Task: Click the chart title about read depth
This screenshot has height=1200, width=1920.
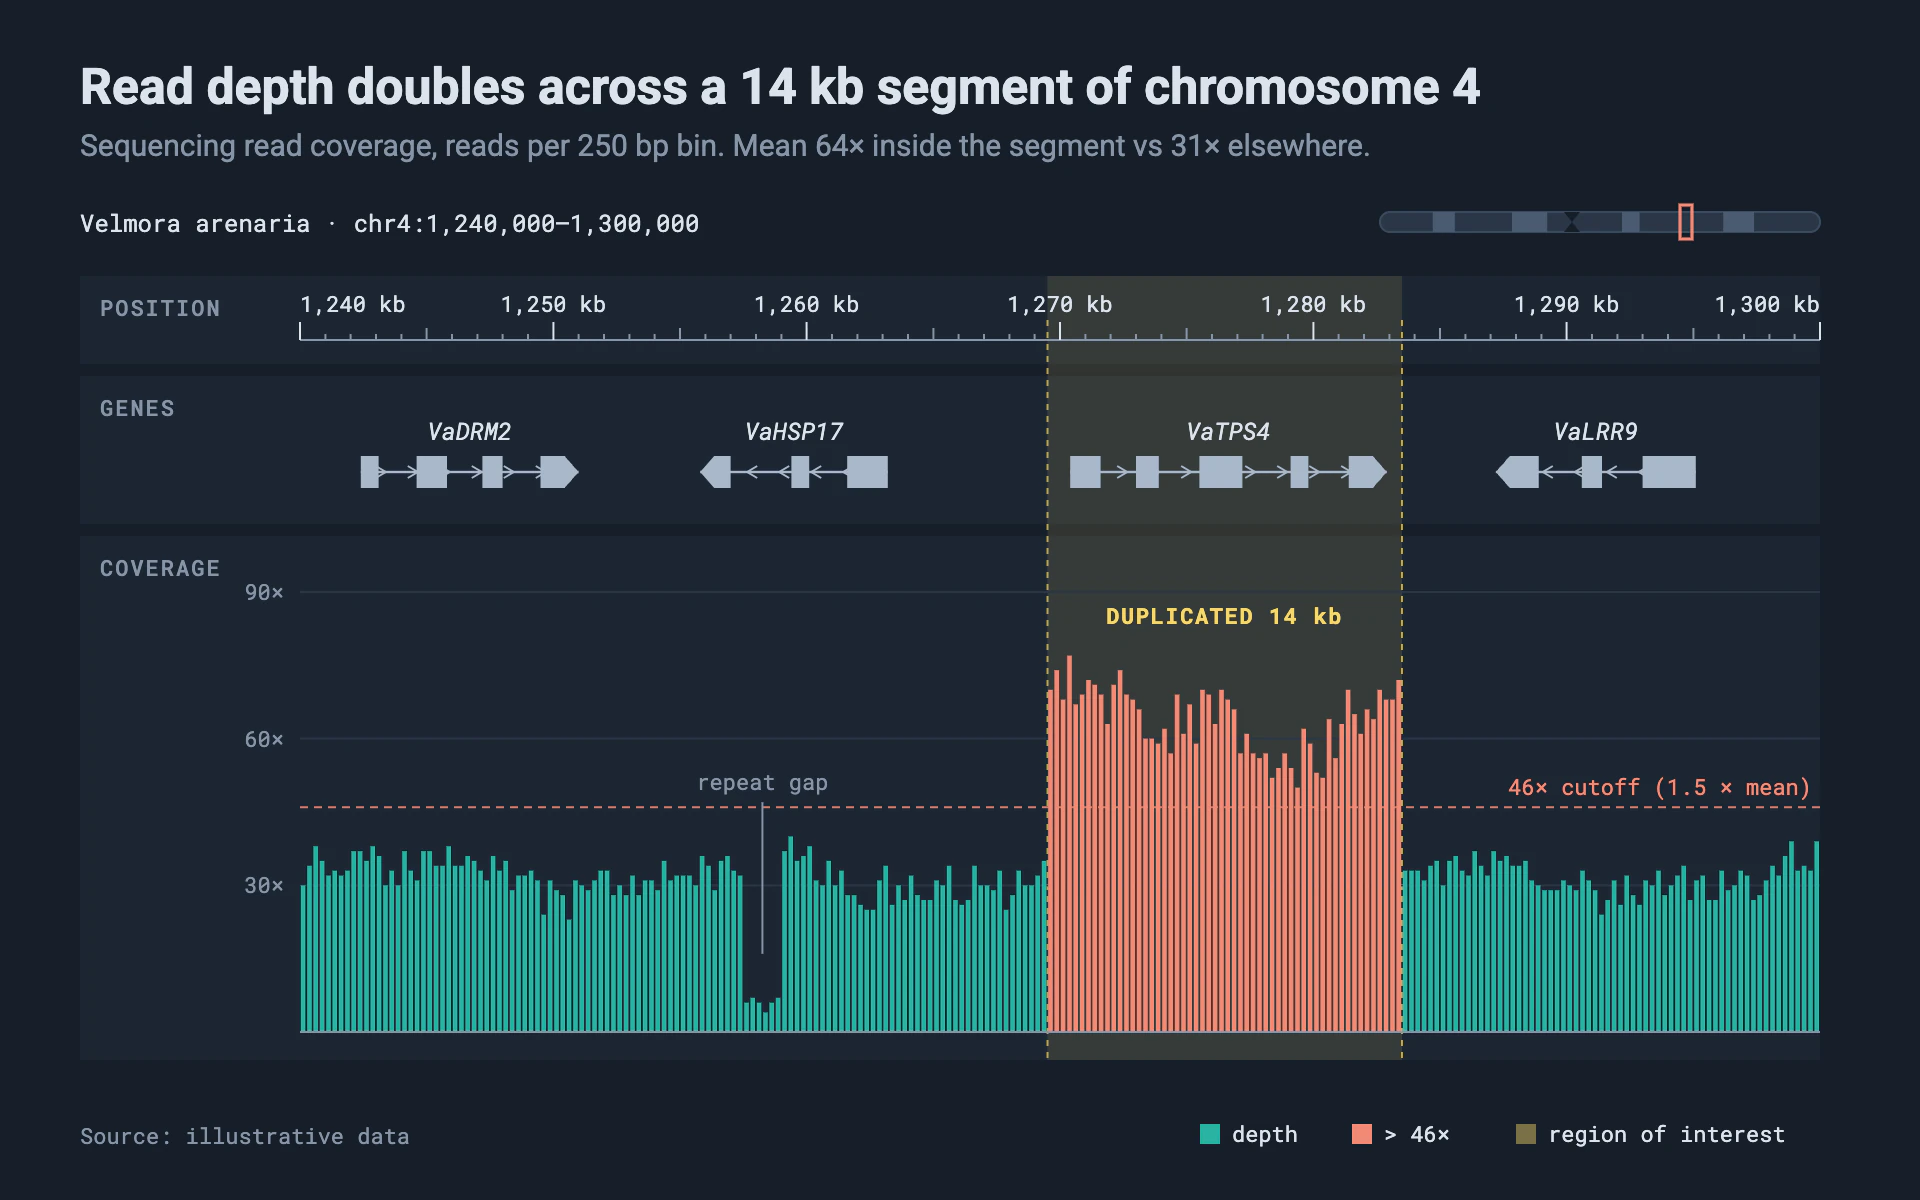Action: [780, 87]
